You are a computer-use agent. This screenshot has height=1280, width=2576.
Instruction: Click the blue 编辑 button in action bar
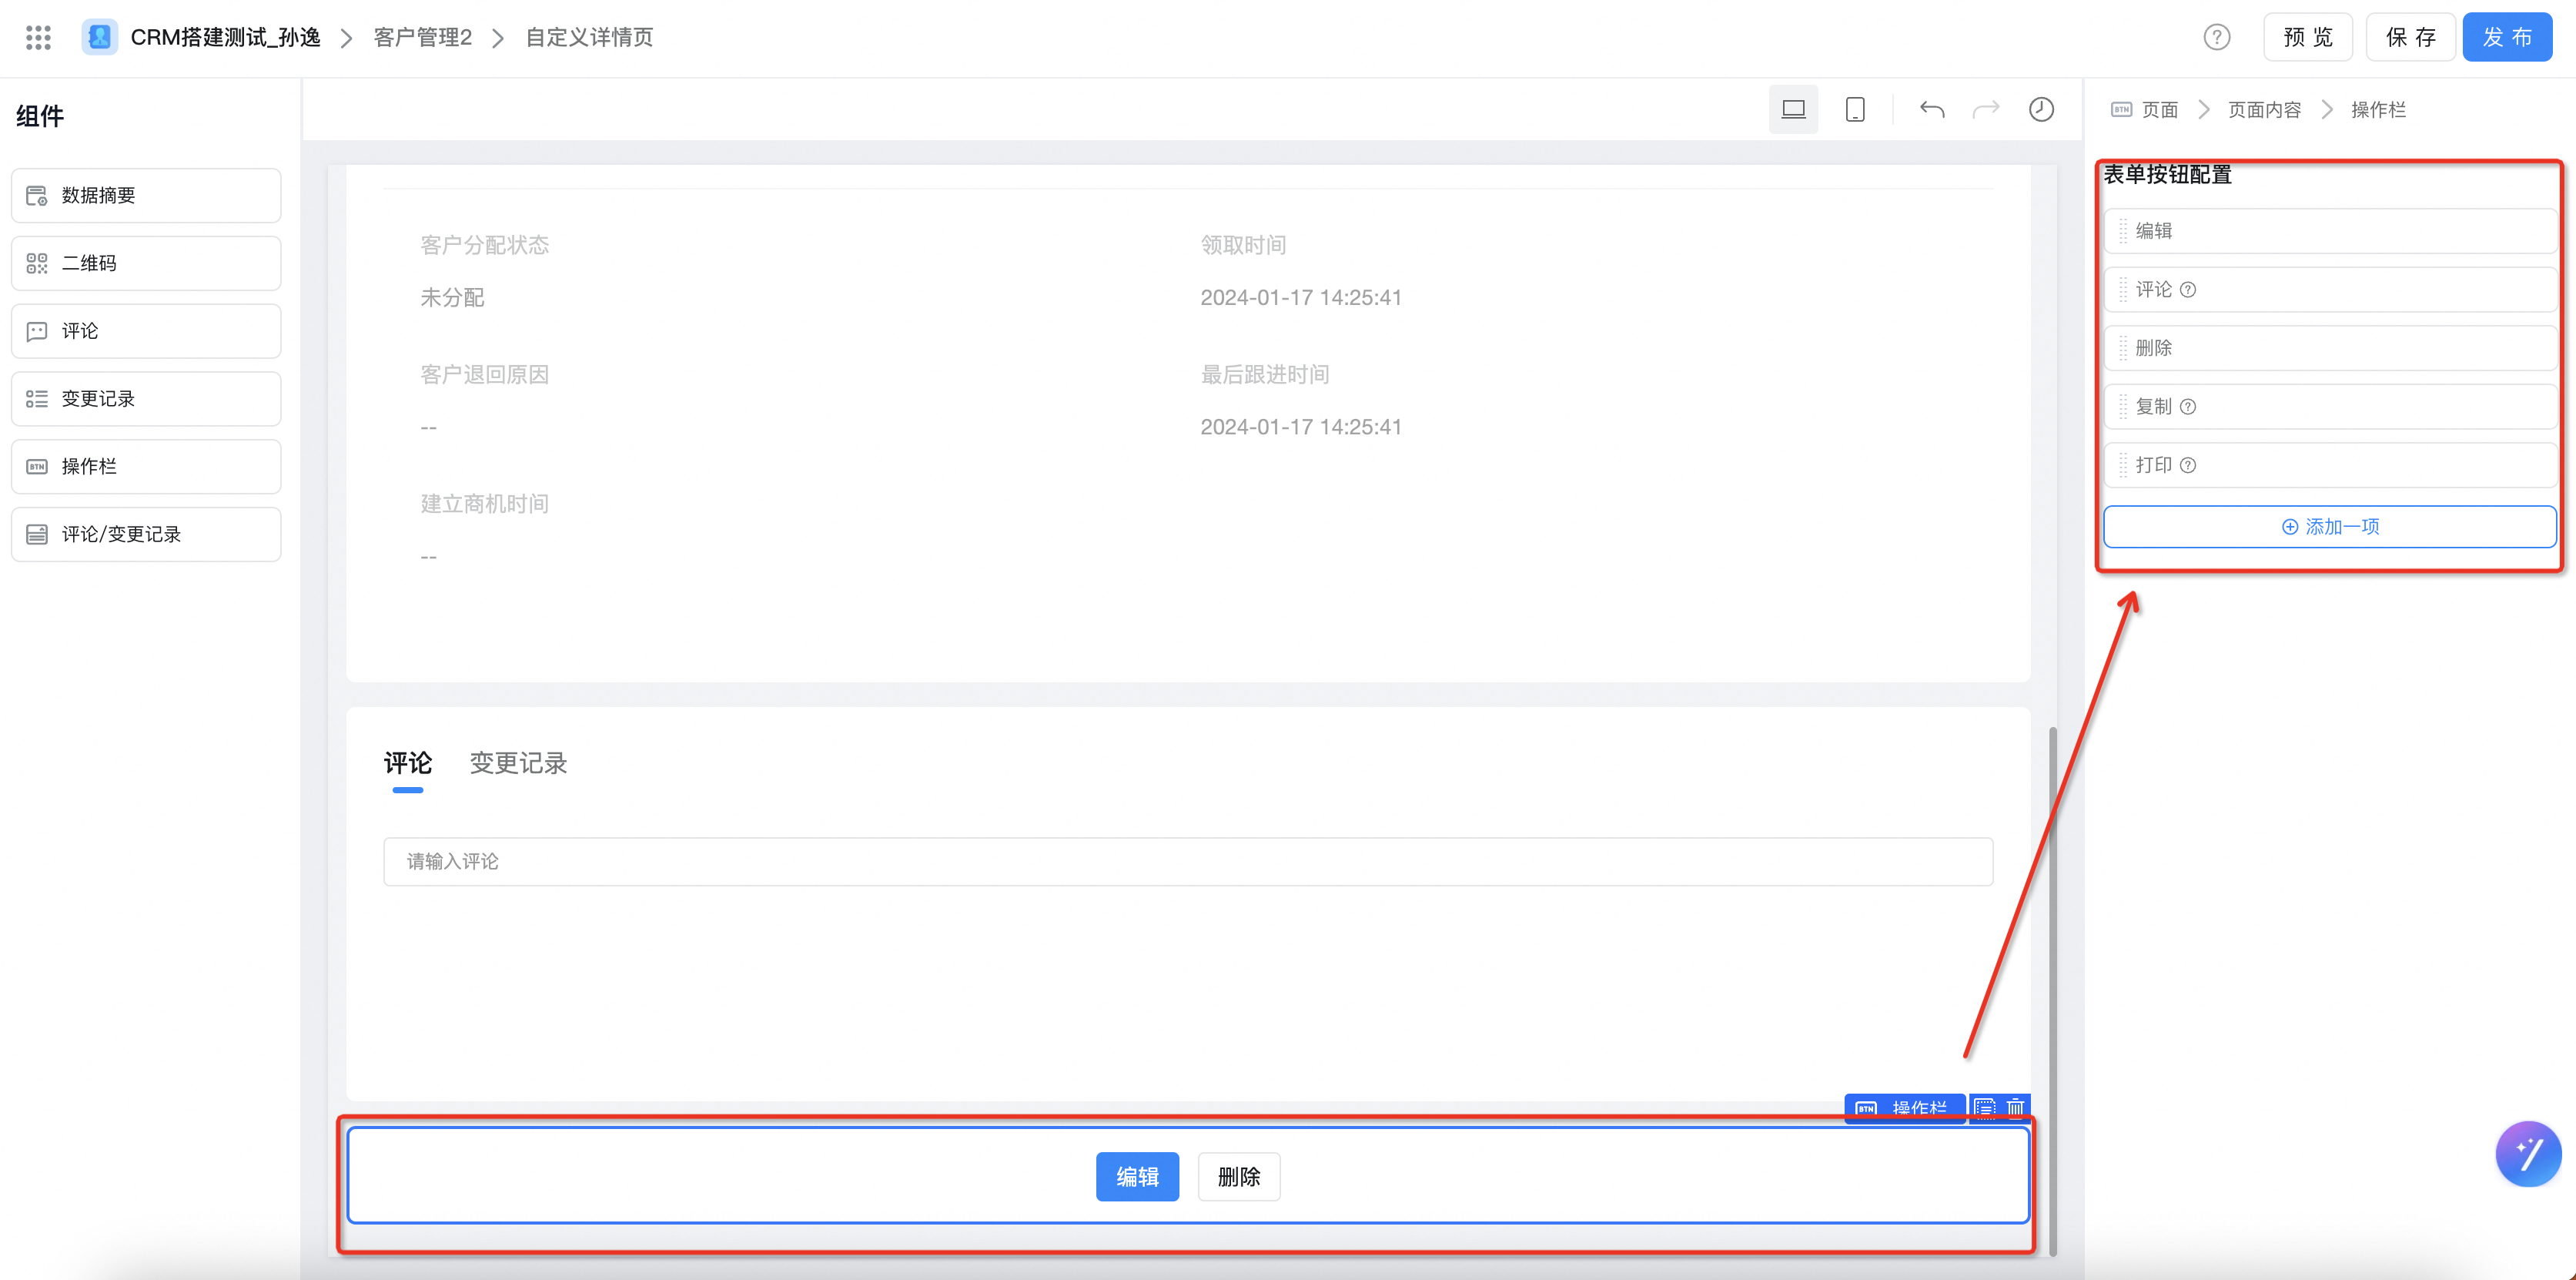click(1137, 1177)
